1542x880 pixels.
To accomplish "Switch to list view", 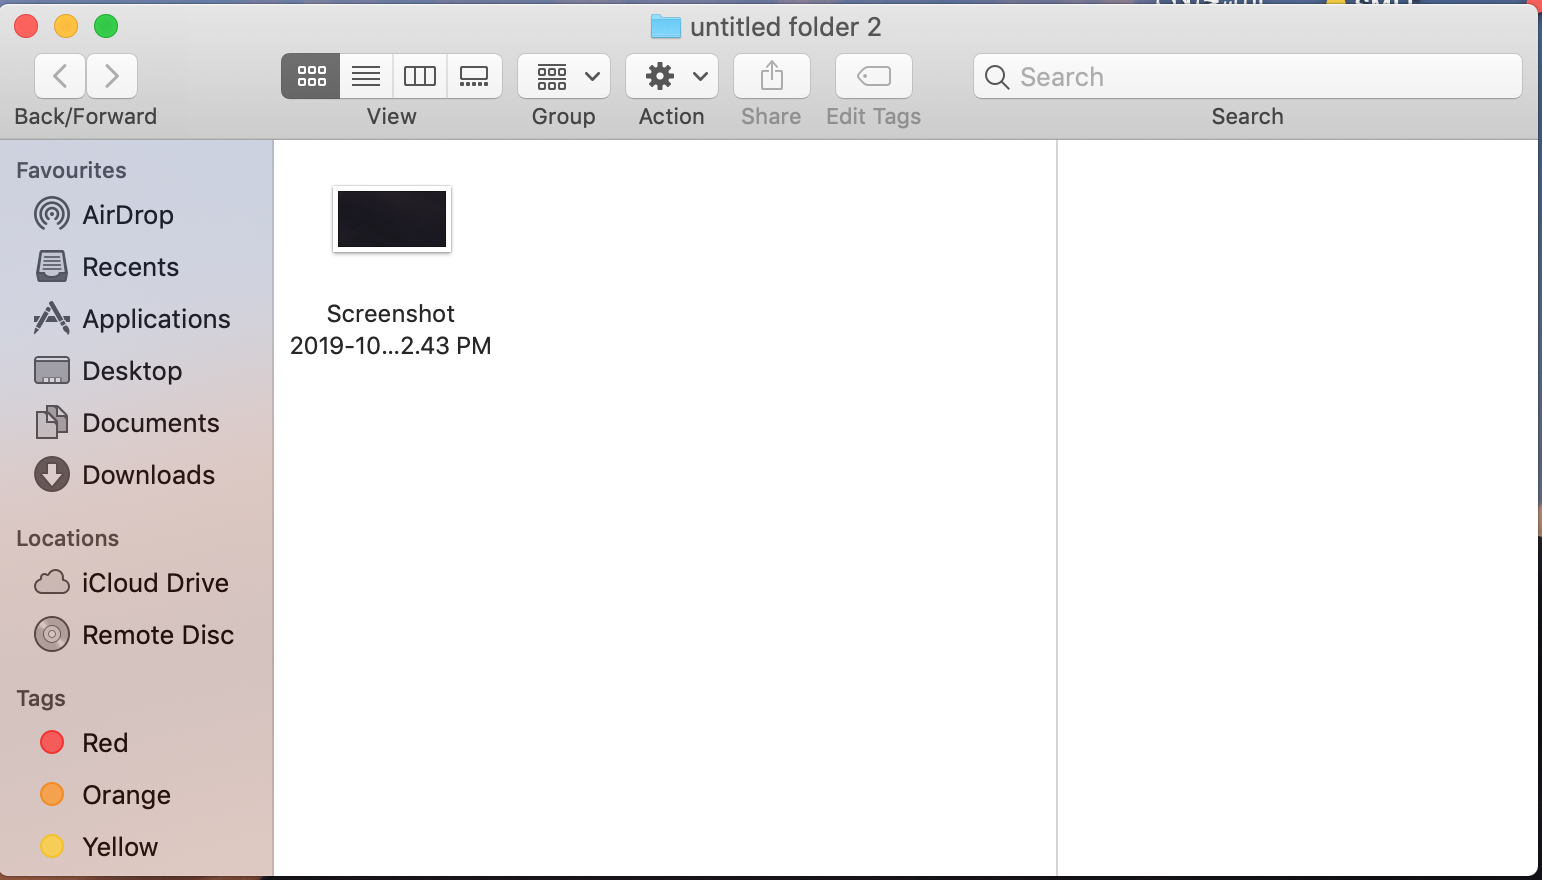I will [x=366, y=76].
